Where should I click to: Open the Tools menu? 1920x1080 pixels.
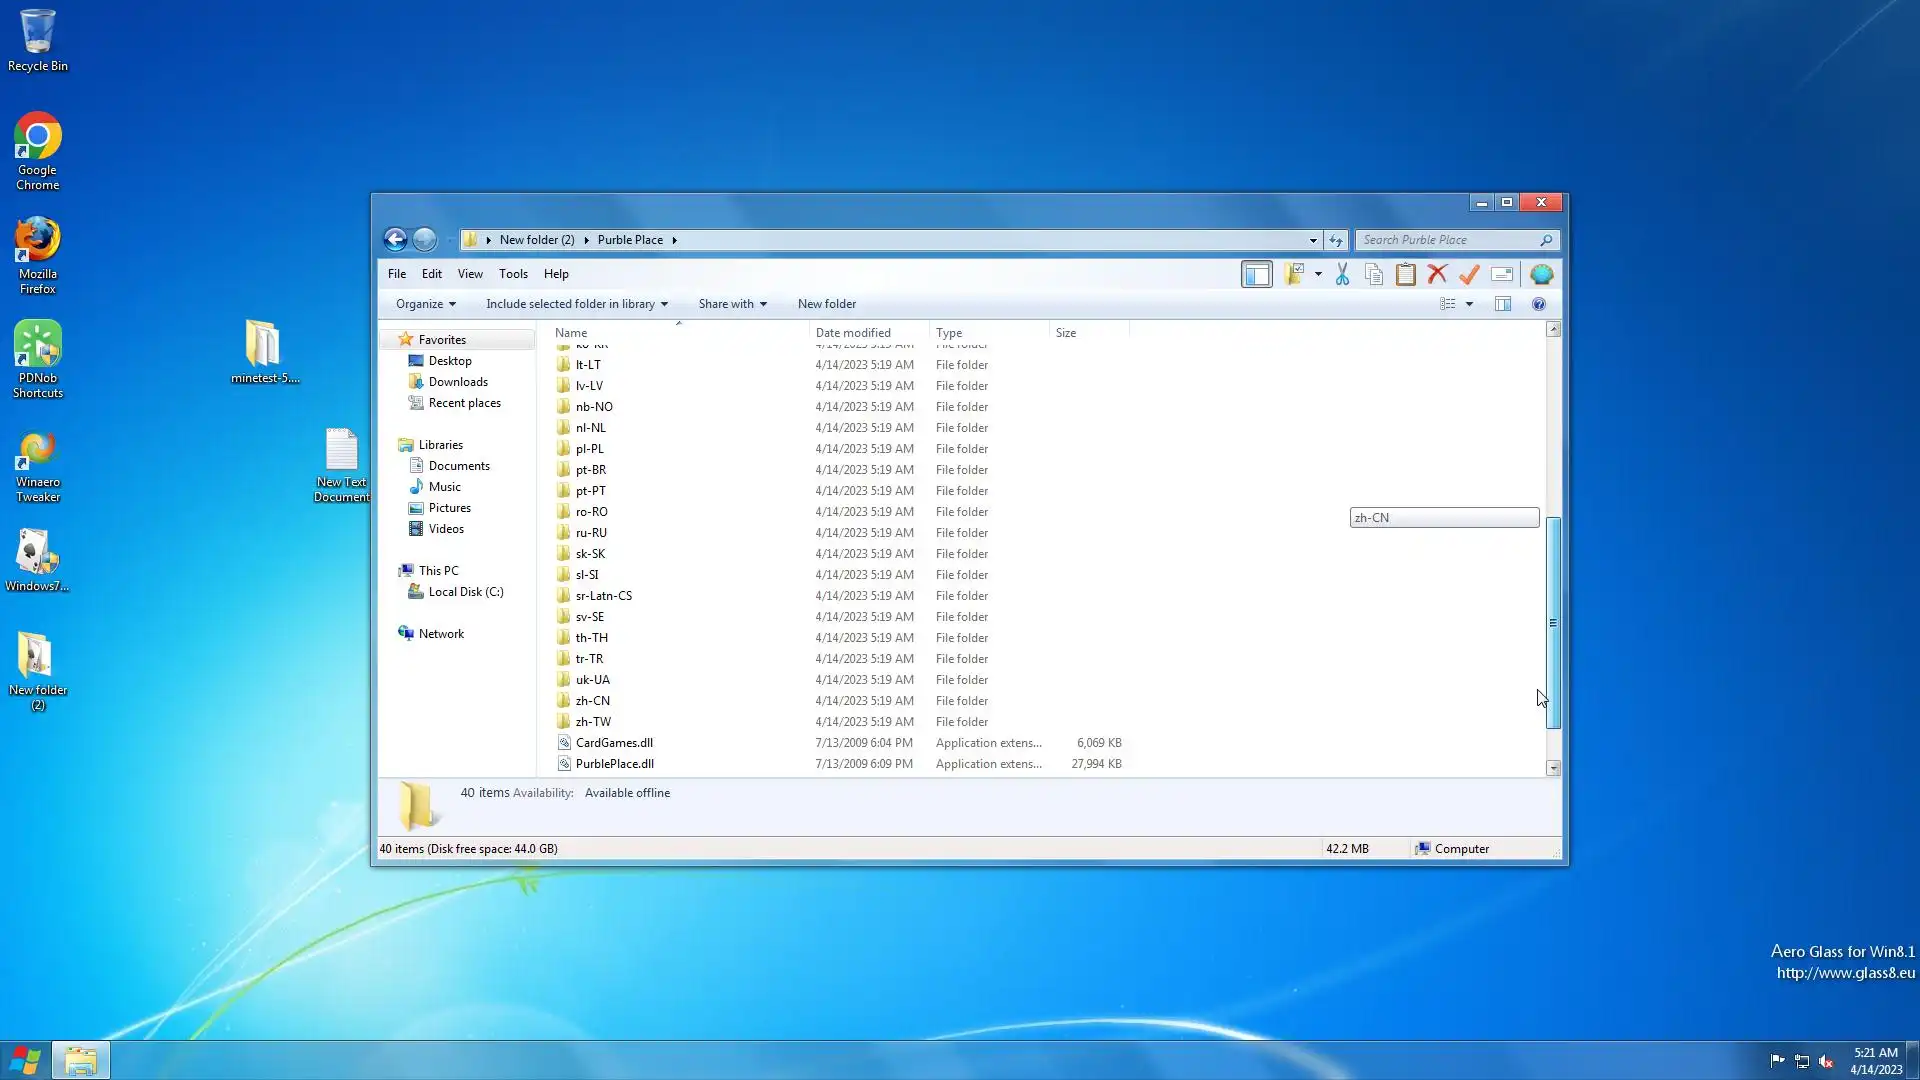coord(513,274)
